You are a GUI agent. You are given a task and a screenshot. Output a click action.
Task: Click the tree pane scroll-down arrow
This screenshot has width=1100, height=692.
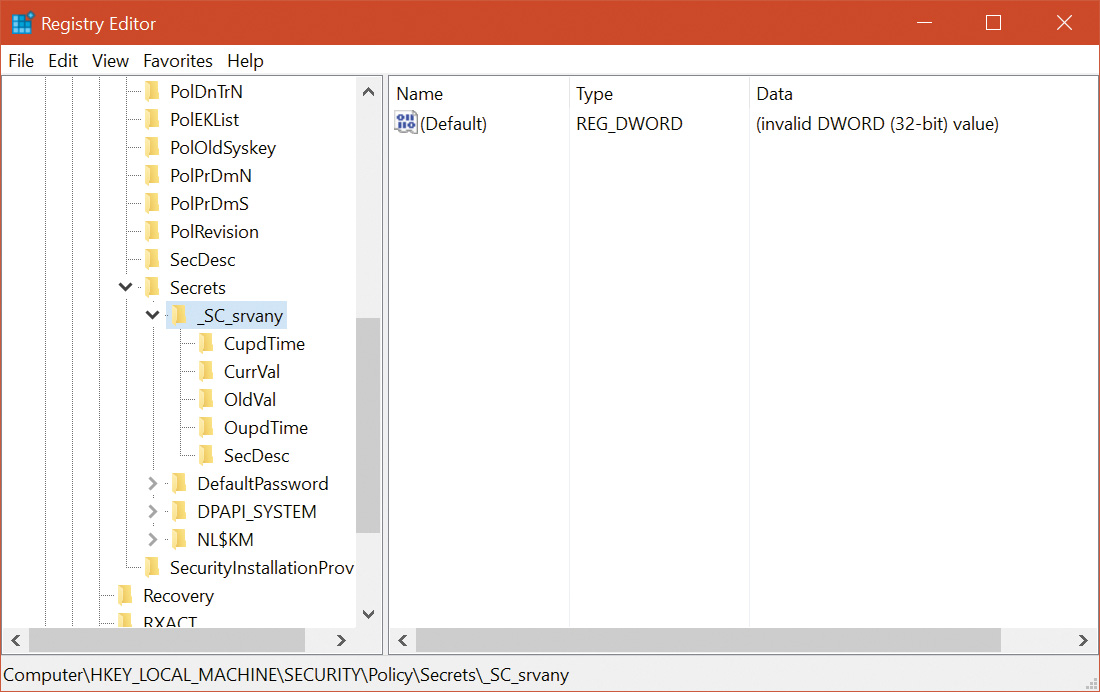tap(368, 614)
